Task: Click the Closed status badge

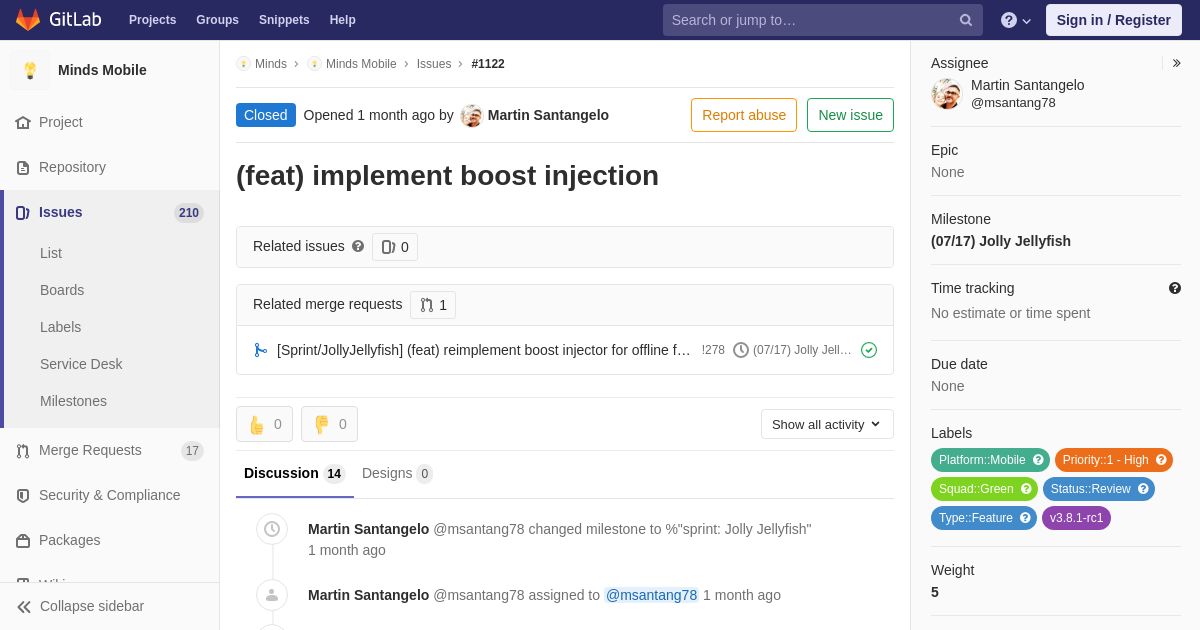Action: 266,115
